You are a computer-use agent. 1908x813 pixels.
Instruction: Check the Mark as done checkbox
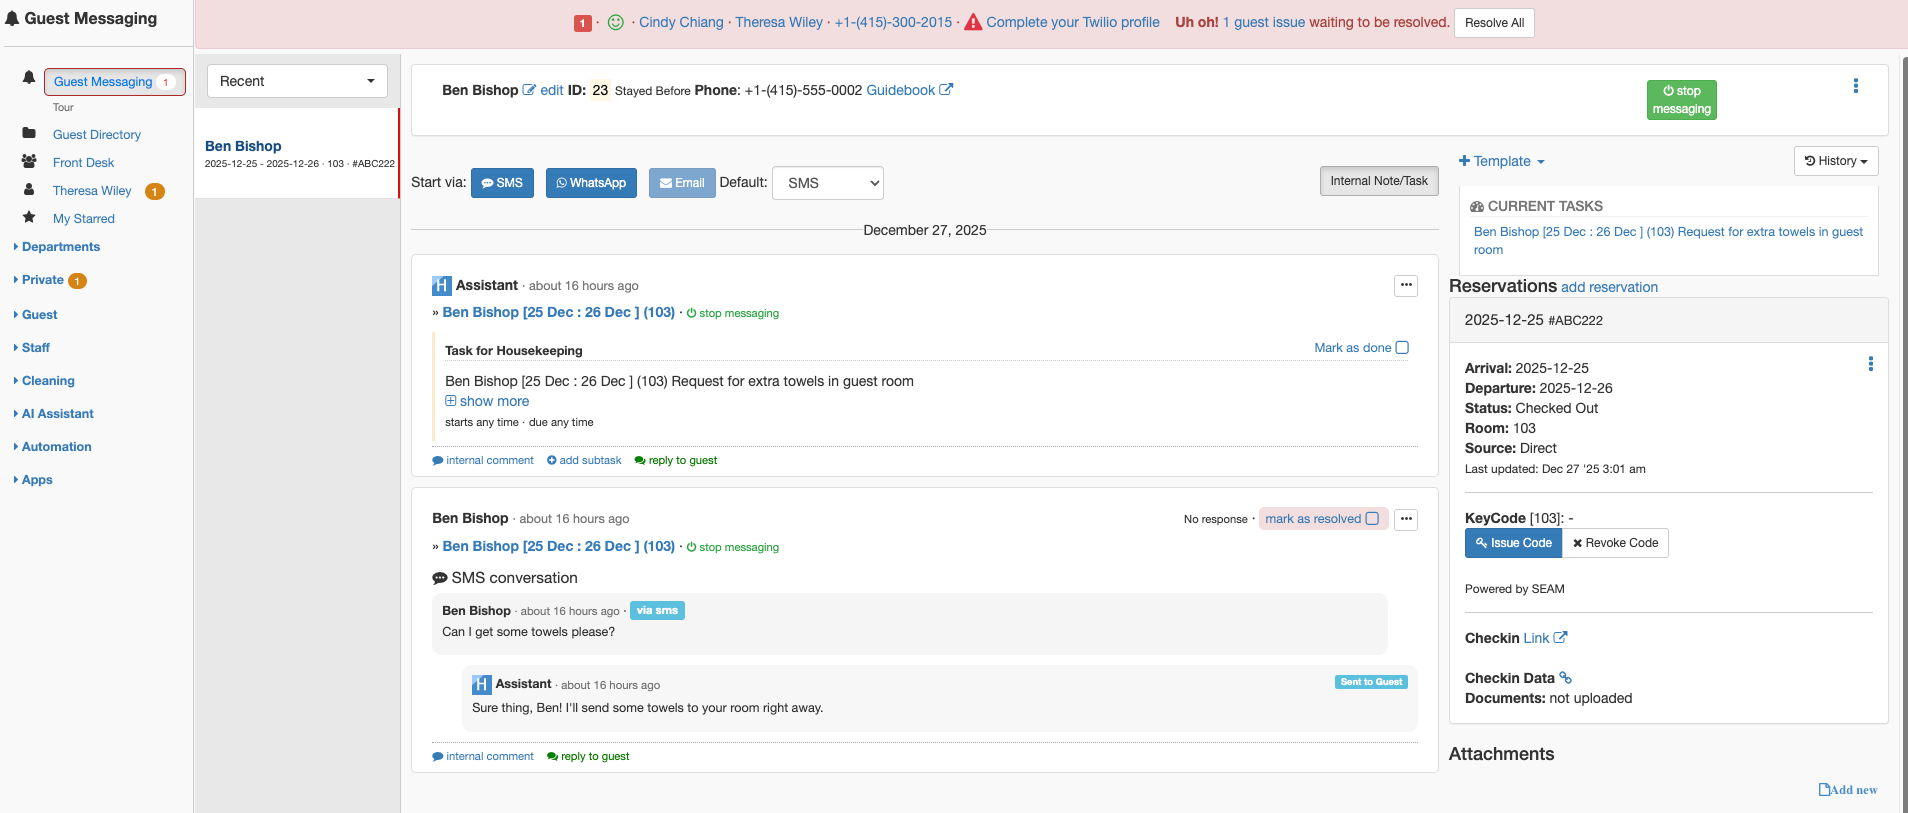[x=1402, y=348]
